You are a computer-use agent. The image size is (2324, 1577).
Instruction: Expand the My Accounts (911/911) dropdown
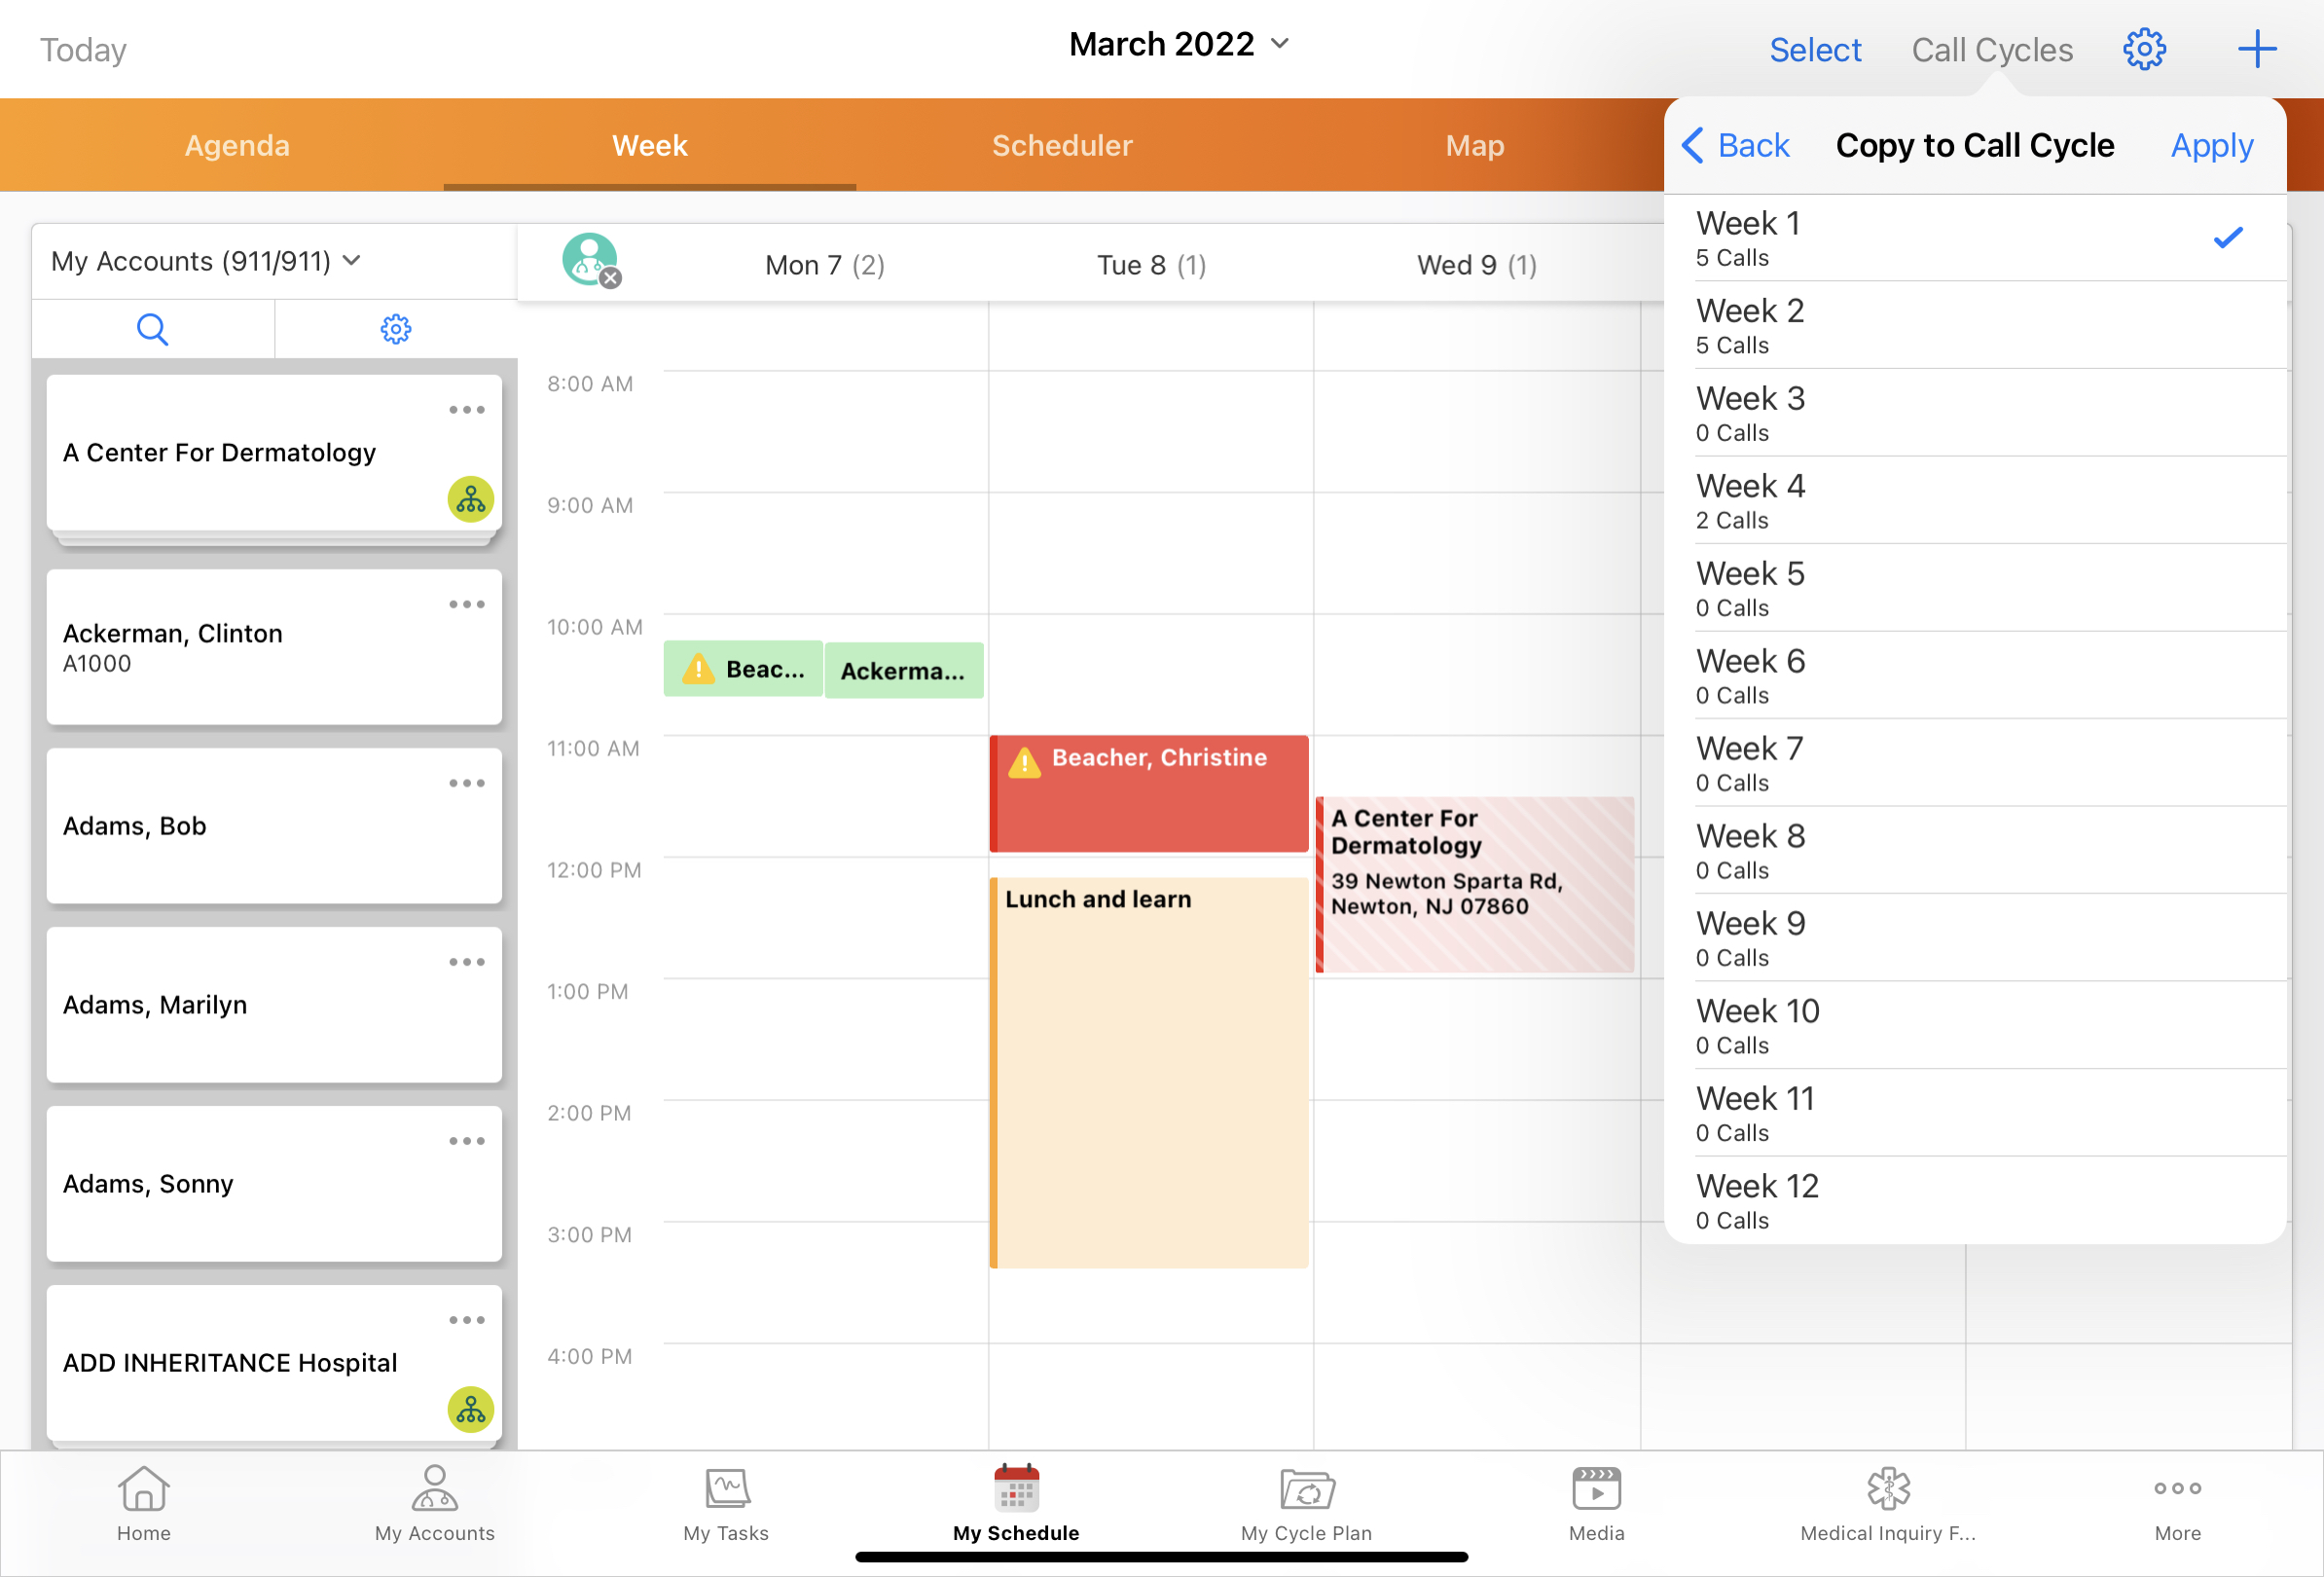coord(205,261)
